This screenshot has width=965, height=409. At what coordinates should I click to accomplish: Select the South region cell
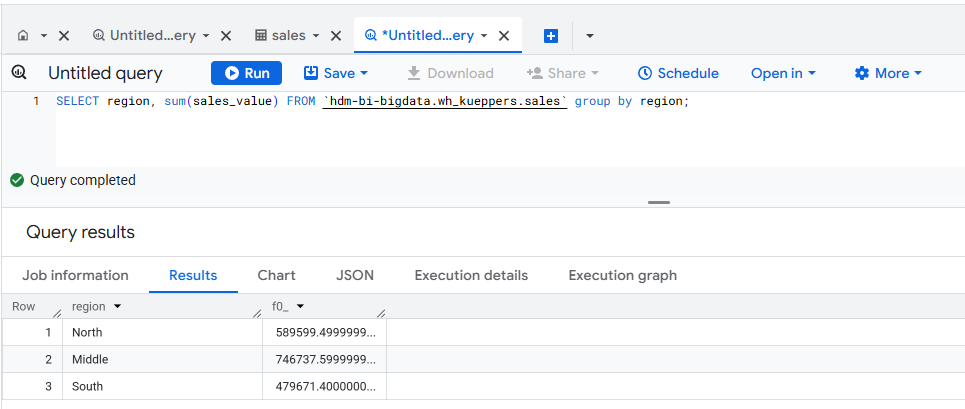click(162, 386)
